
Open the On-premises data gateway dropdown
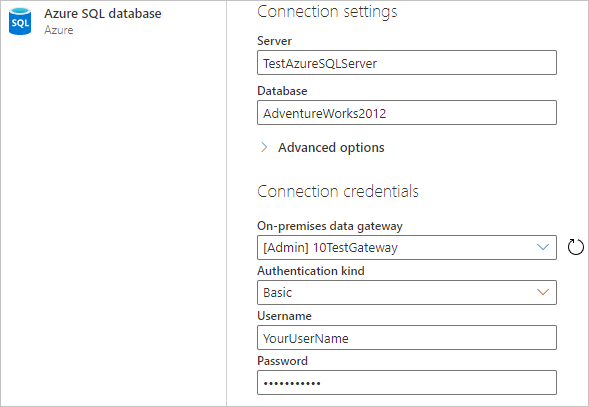coord(407,247)
